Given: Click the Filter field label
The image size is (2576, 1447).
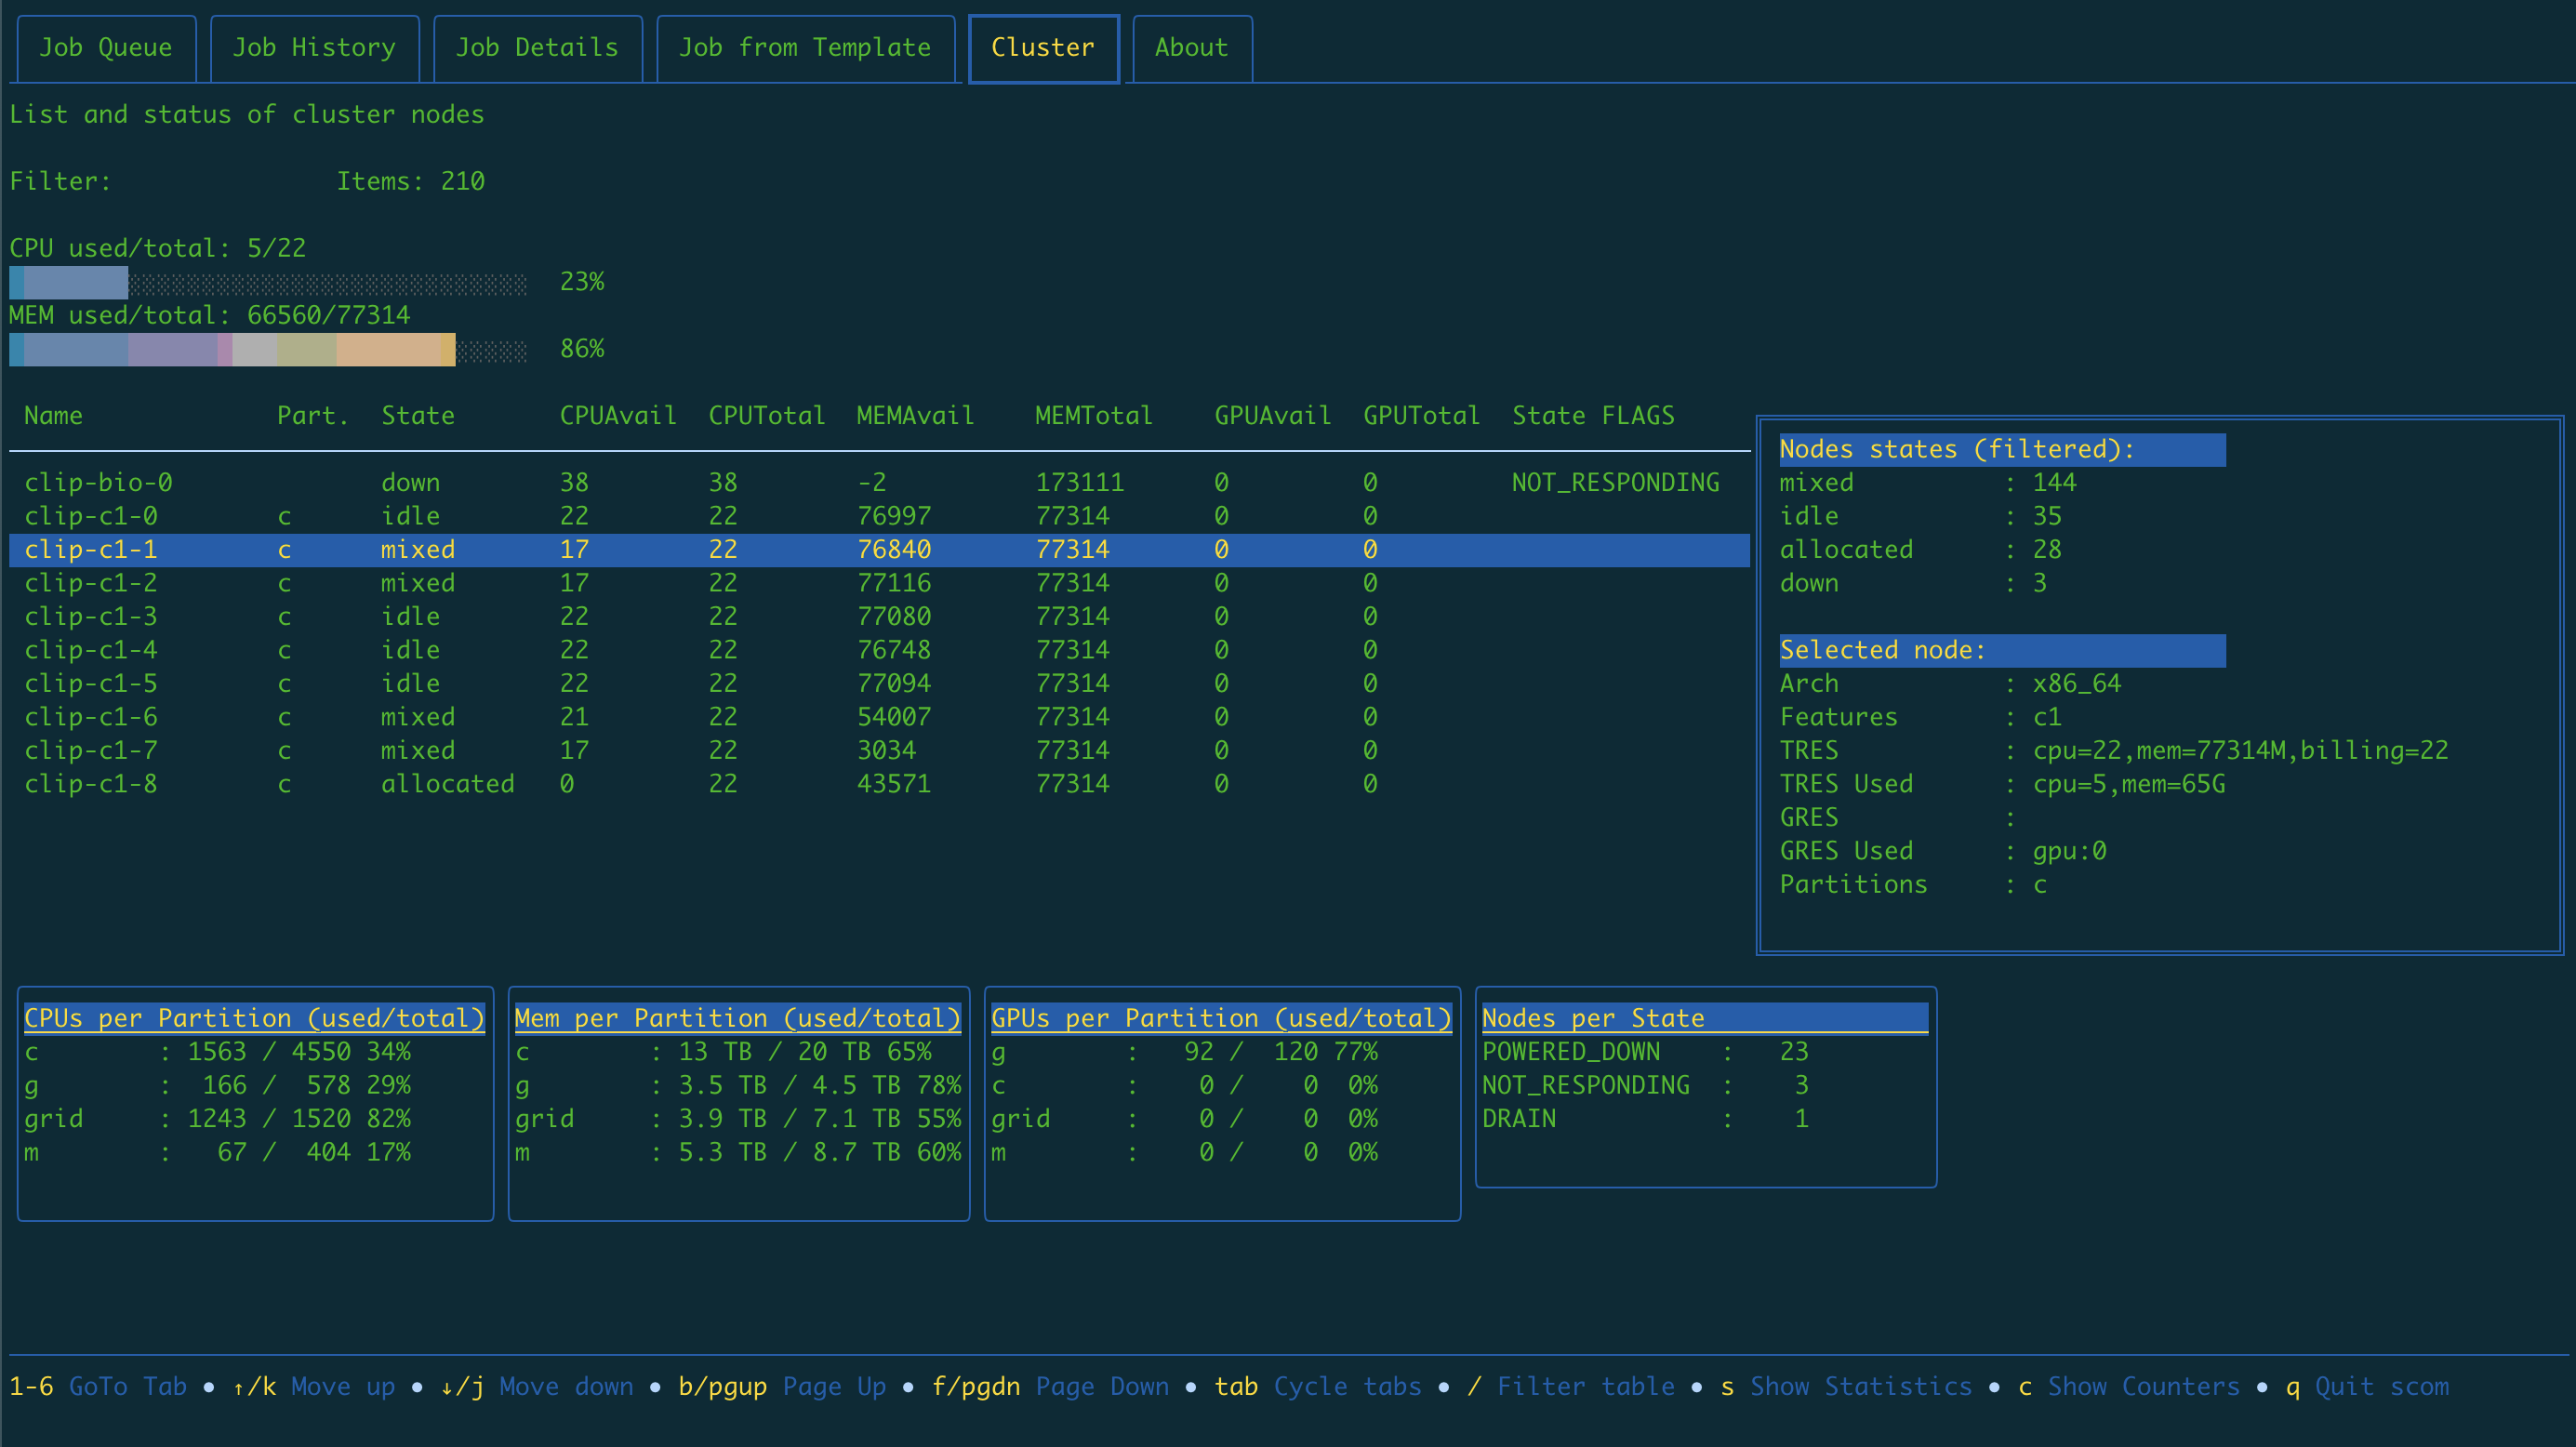Looking at the screenshot, I should (60, 181).
